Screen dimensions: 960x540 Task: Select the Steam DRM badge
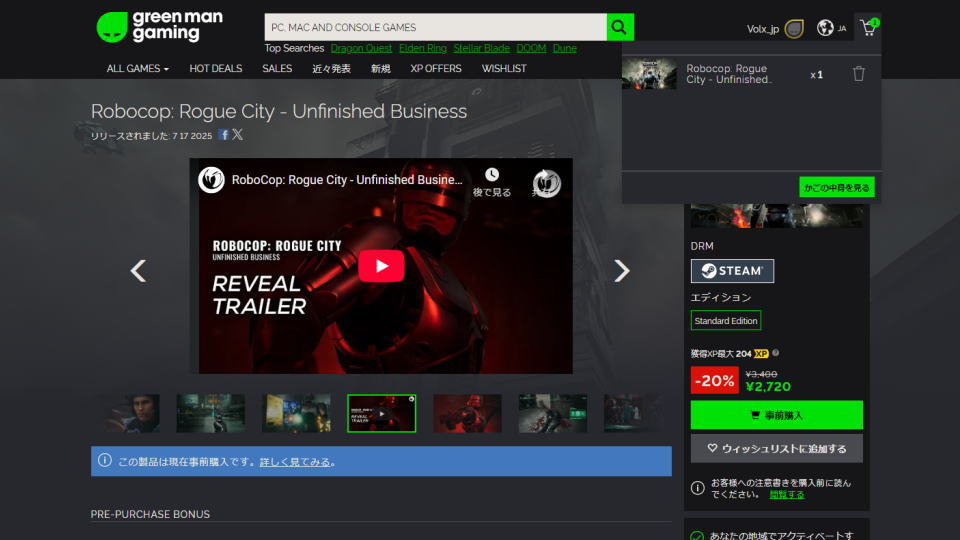pos(732,271)
